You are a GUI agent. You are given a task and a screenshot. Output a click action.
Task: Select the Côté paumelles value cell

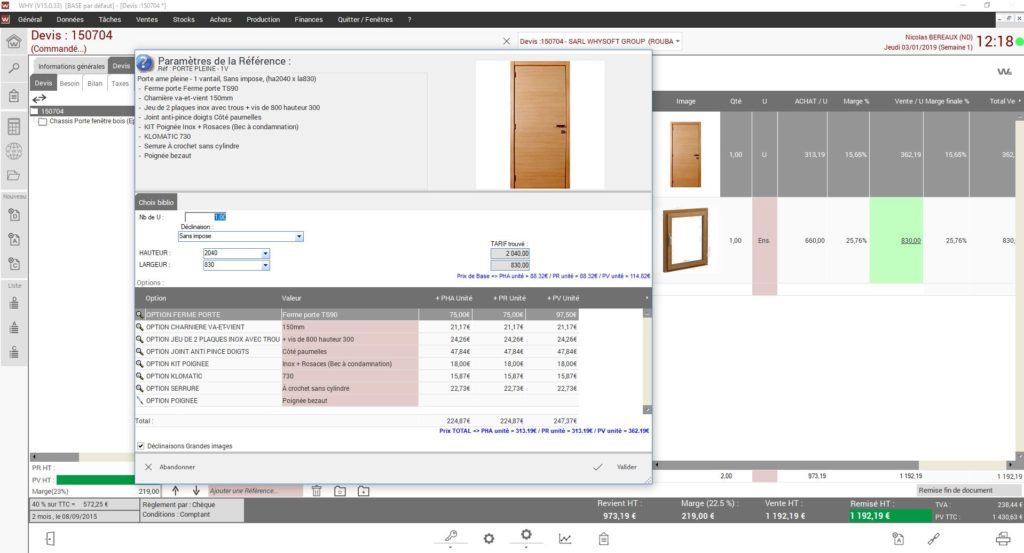click(x=349, y=352)
